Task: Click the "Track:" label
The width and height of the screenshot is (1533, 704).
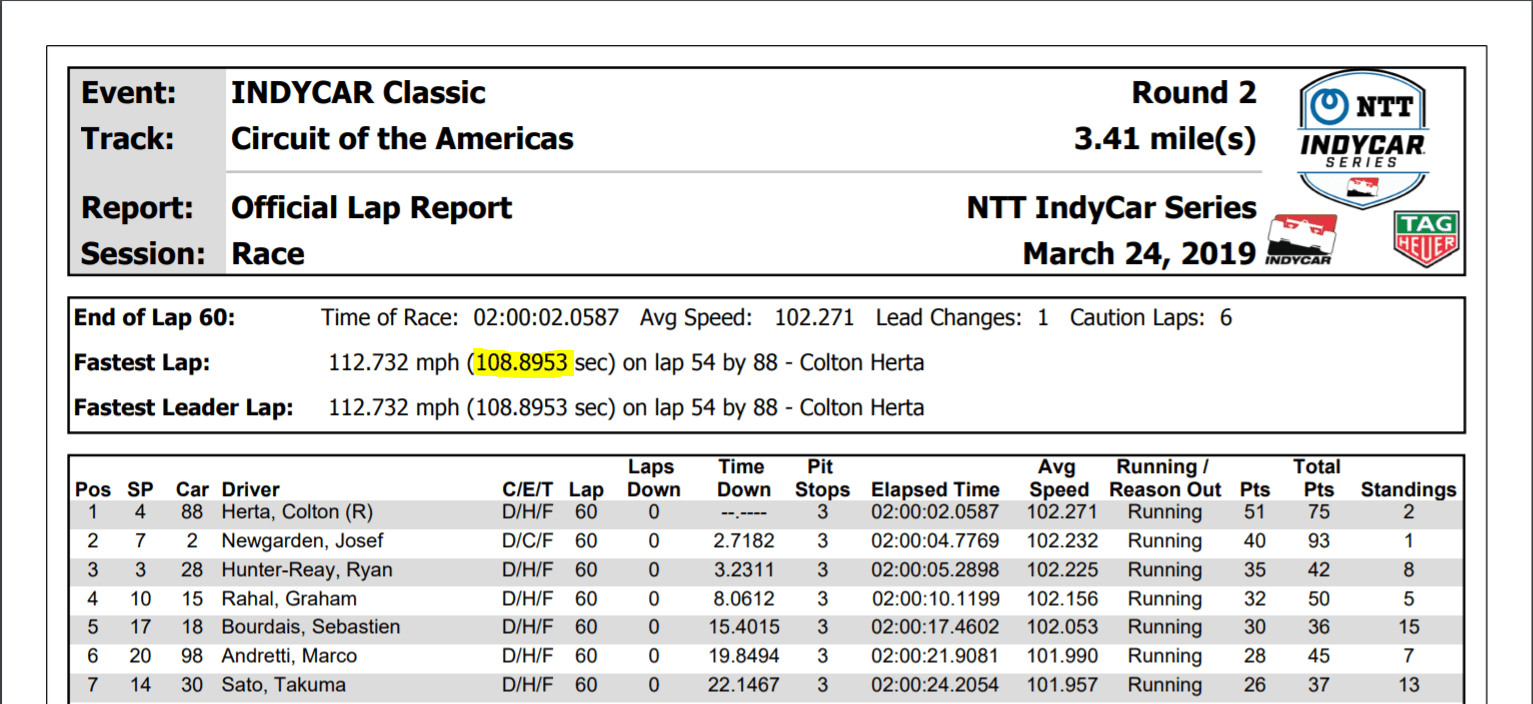Action: coord(127,139)
